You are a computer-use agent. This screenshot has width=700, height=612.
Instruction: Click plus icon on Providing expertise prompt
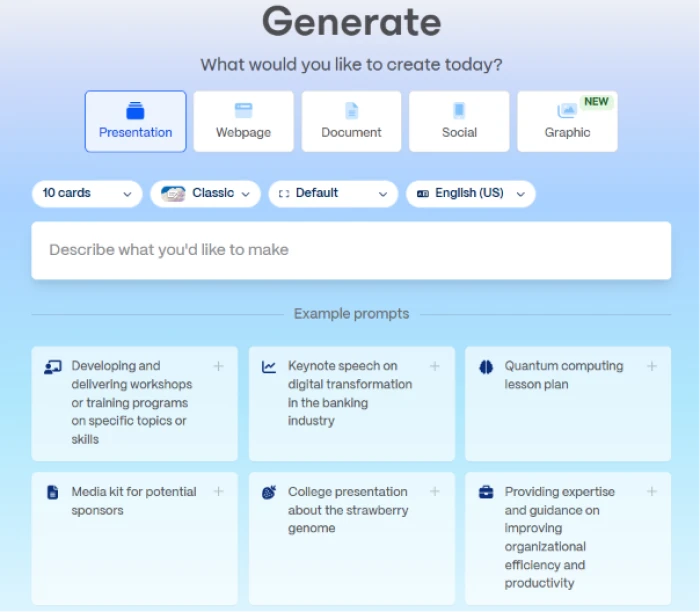(x=652, y=492)
